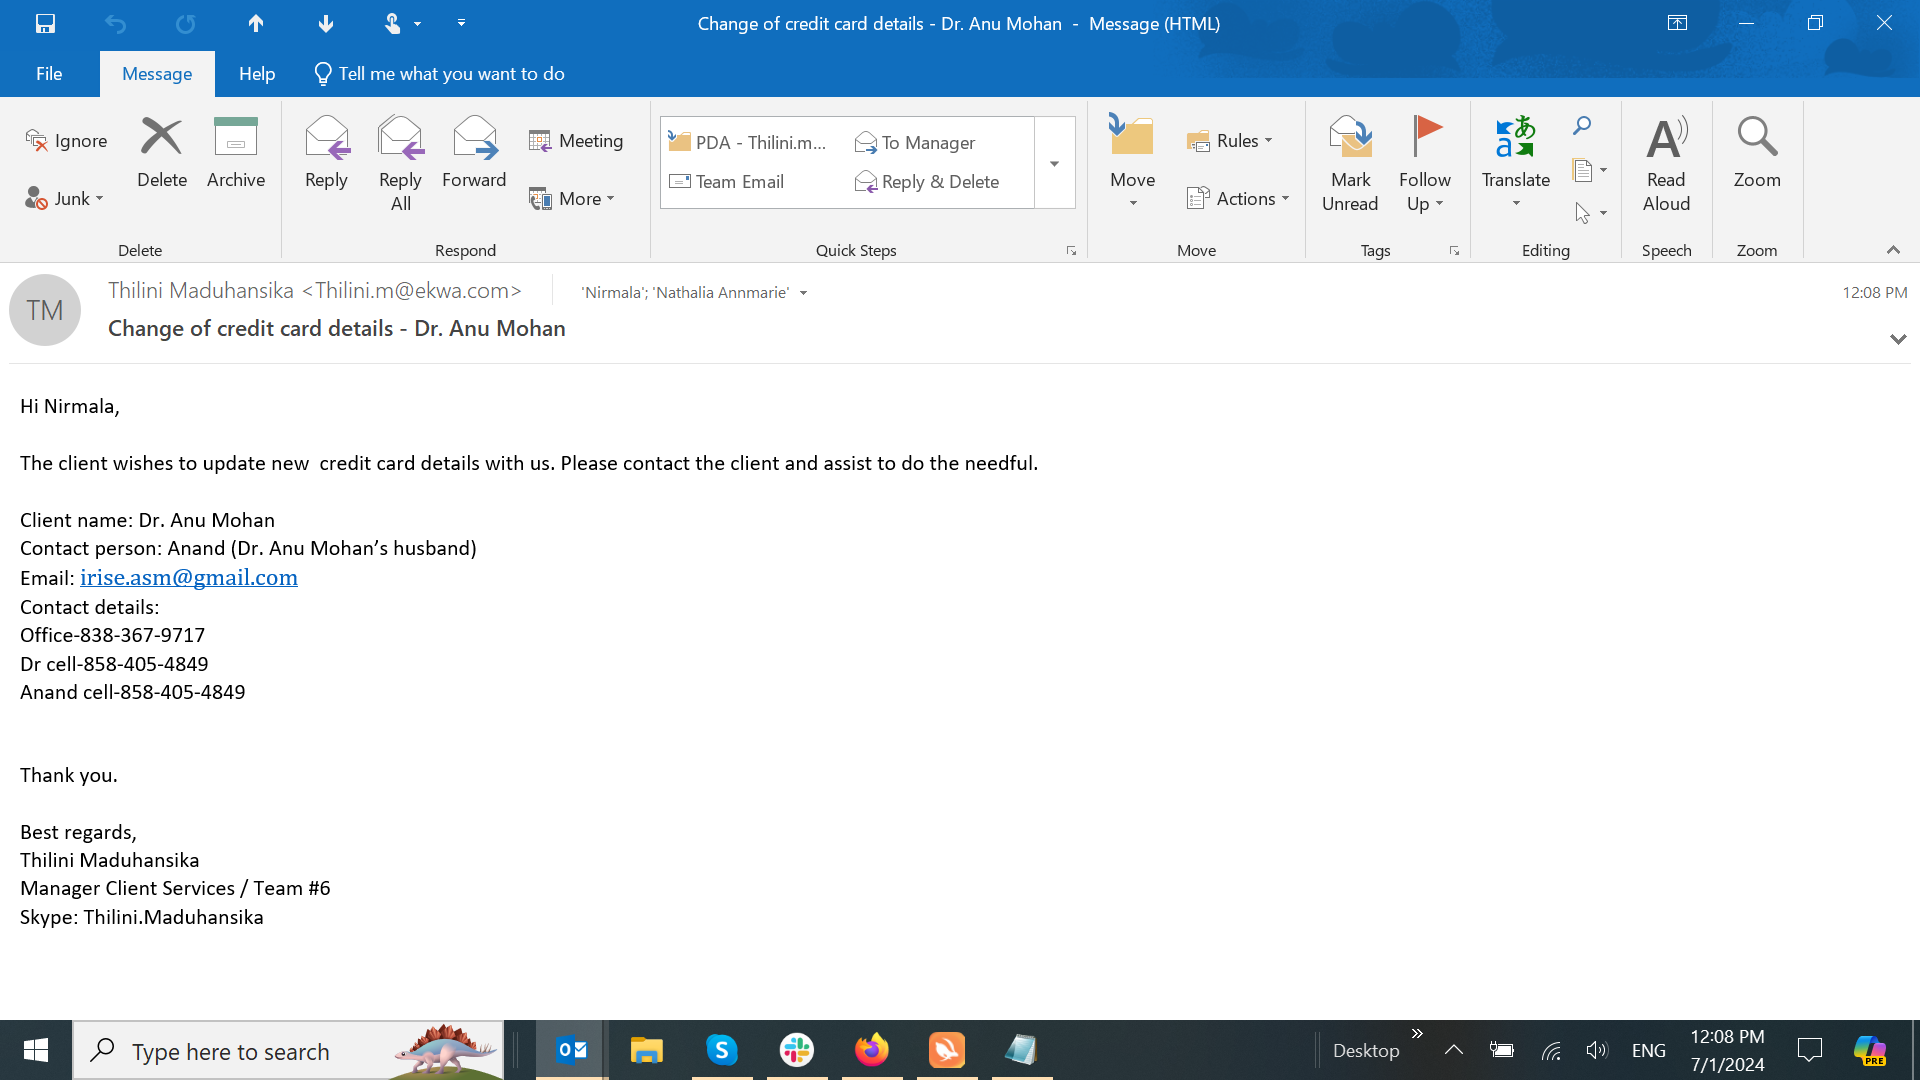1920x1080 pixels.
Task: Open Slack from the taskbar
Action: [797, 1050]
